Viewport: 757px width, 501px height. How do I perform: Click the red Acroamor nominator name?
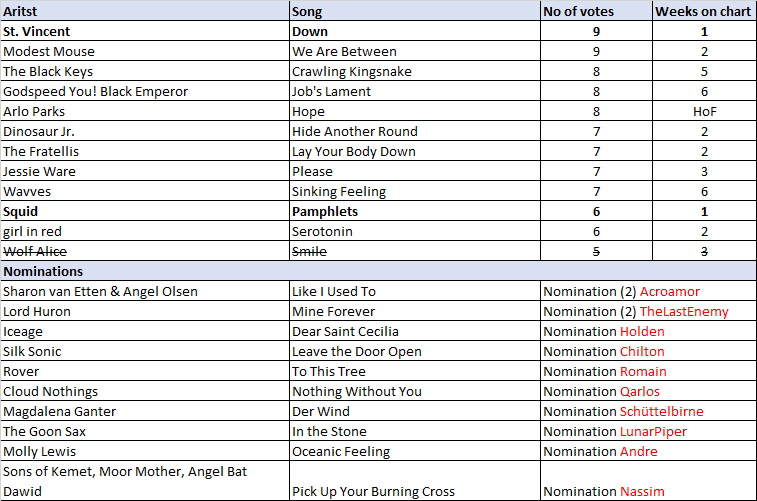tap(670, 292)
